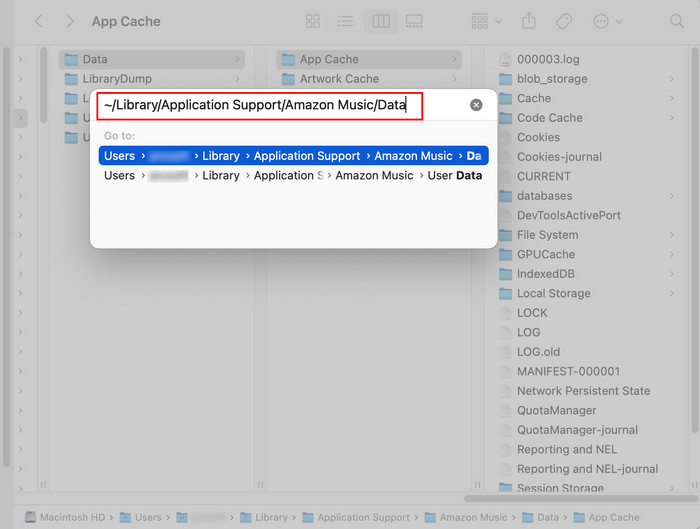The image size is (700, 529).
Task: Click Macintosh HD in the path bar
Action: (x=64, y=517)
